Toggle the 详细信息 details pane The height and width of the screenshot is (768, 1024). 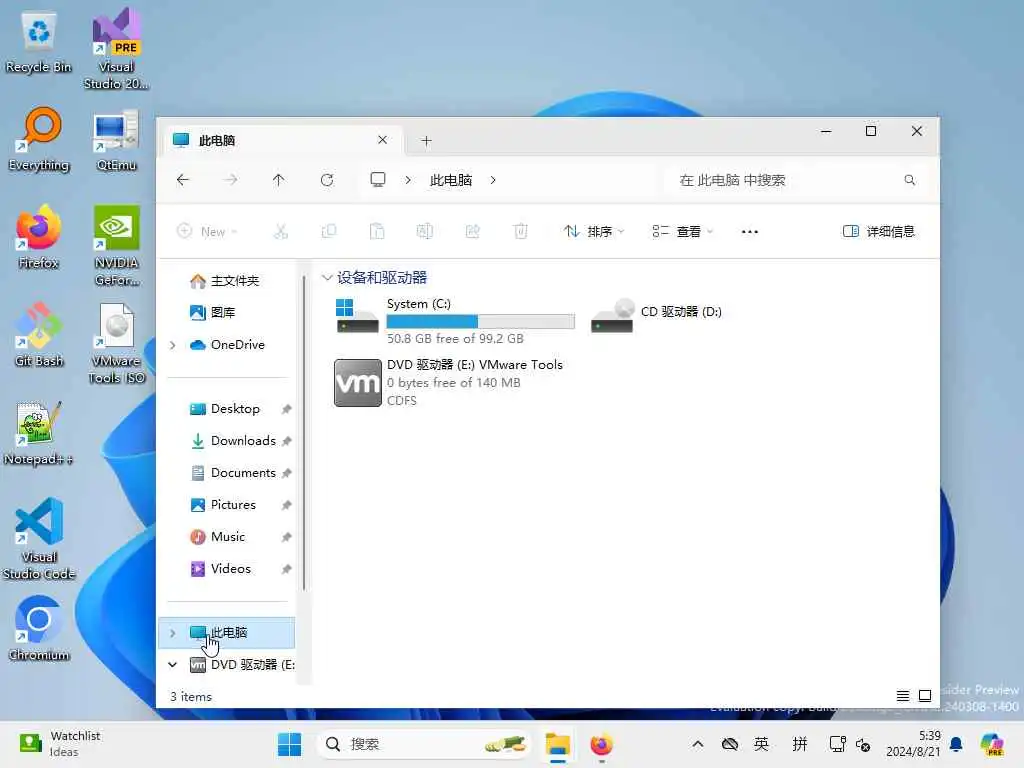[878, 231]
